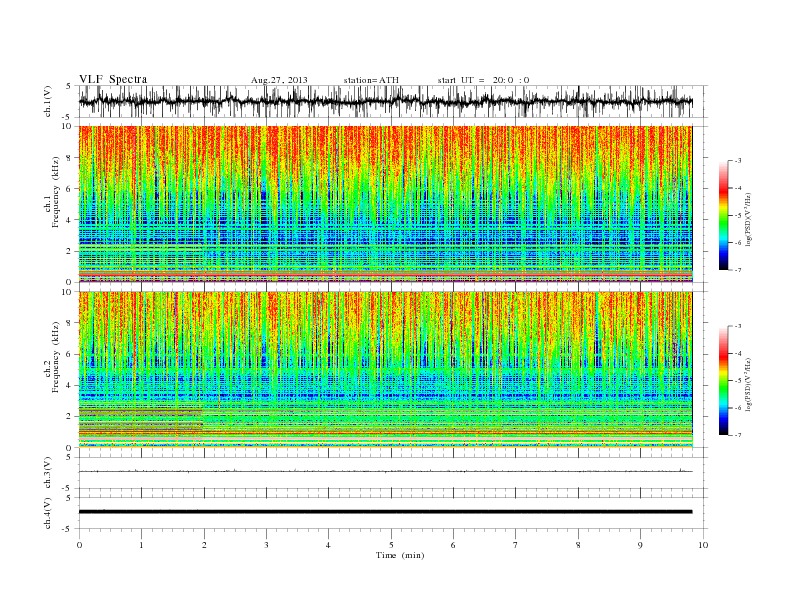This screenshot has height=612, width=792.
Task: Select the "ch.3(V)" axis label
Action: (48, 473)
